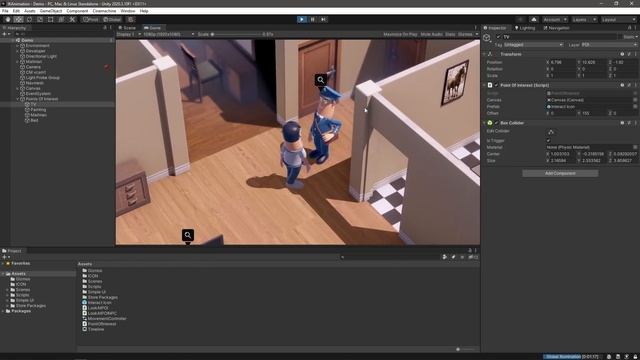This screenshot has width=640, height=360.
Task: Open the Tag dropdown in Inspector
Action: (533, 45)
